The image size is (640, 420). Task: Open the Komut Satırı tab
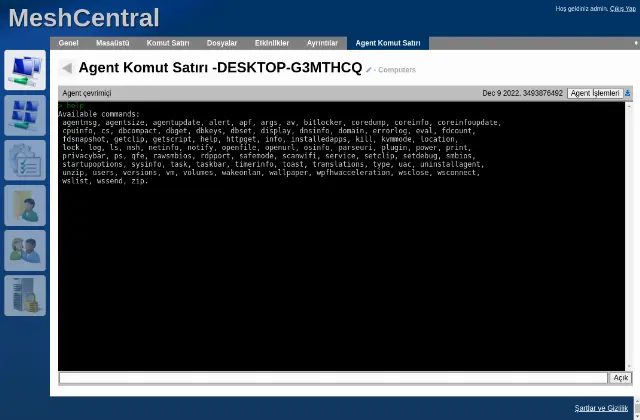coord(168,43)
